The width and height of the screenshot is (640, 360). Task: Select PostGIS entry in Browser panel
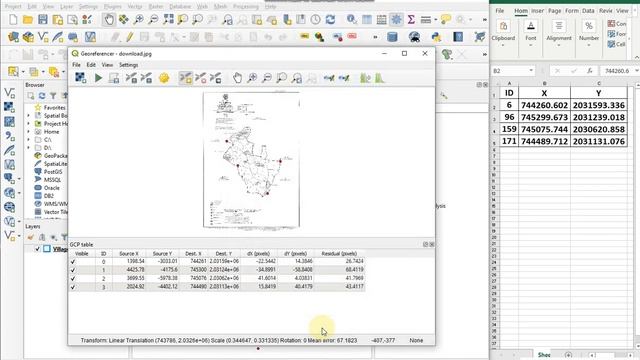tap(52, 172)
